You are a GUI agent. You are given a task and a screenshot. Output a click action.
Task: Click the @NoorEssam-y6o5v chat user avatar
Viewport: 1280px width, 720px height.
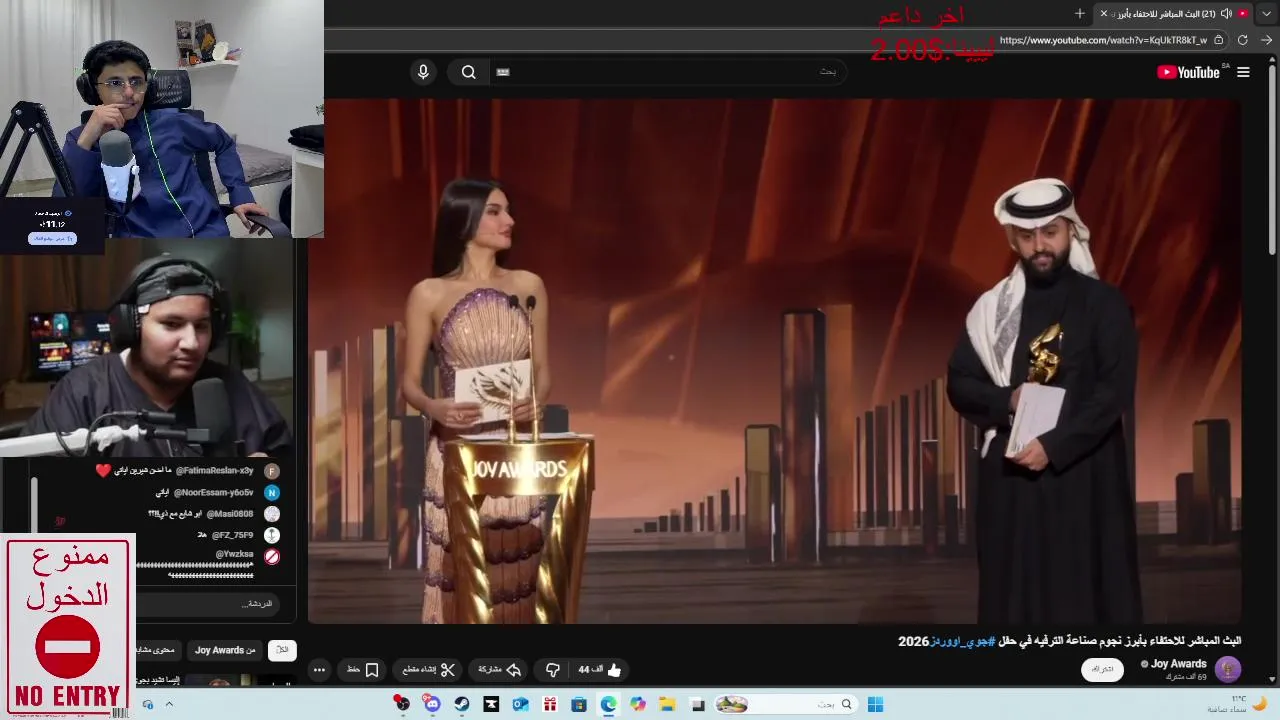[272, 492]
